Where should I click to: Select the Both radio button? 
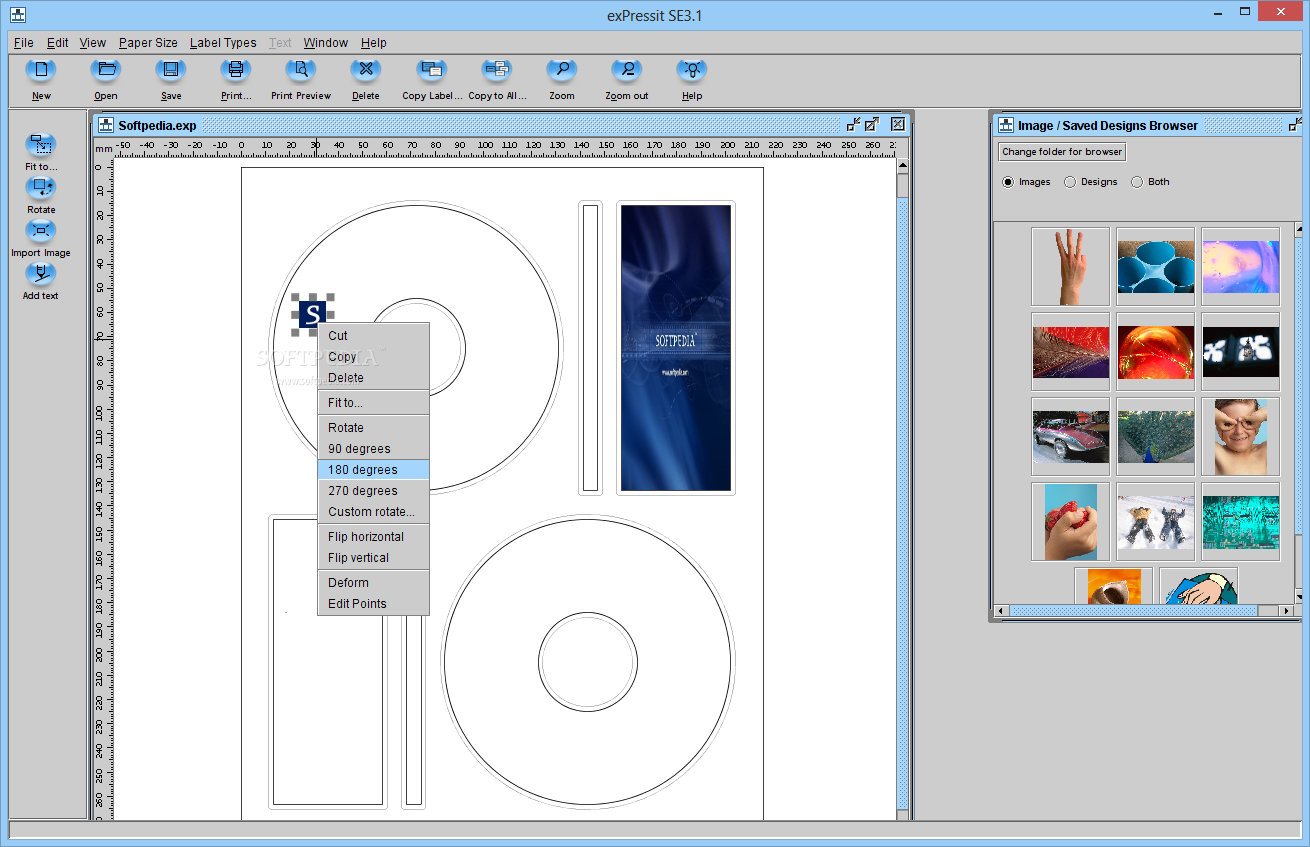click(1137, 182)
